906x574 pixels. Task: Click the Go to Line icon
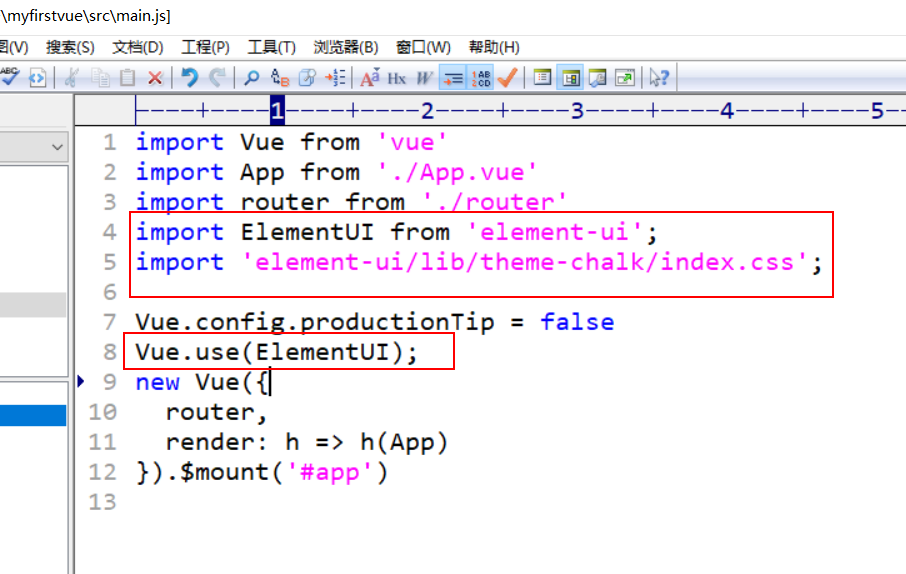point(336,77)
